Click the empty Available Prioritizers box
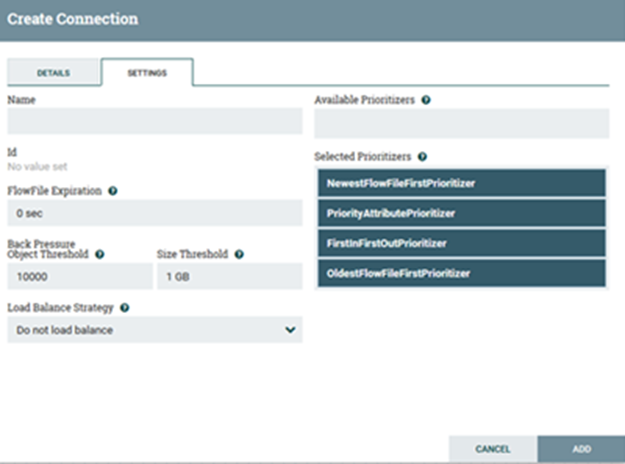Screen dimensions: 625x464 click(x=461, y=124)
